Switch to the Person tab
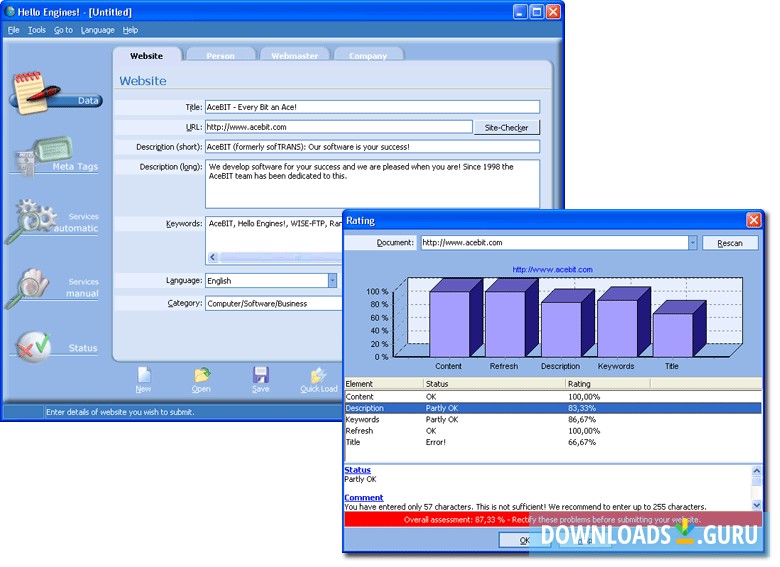The height and width of the screenshot is (567, 780). pos(220,55)
